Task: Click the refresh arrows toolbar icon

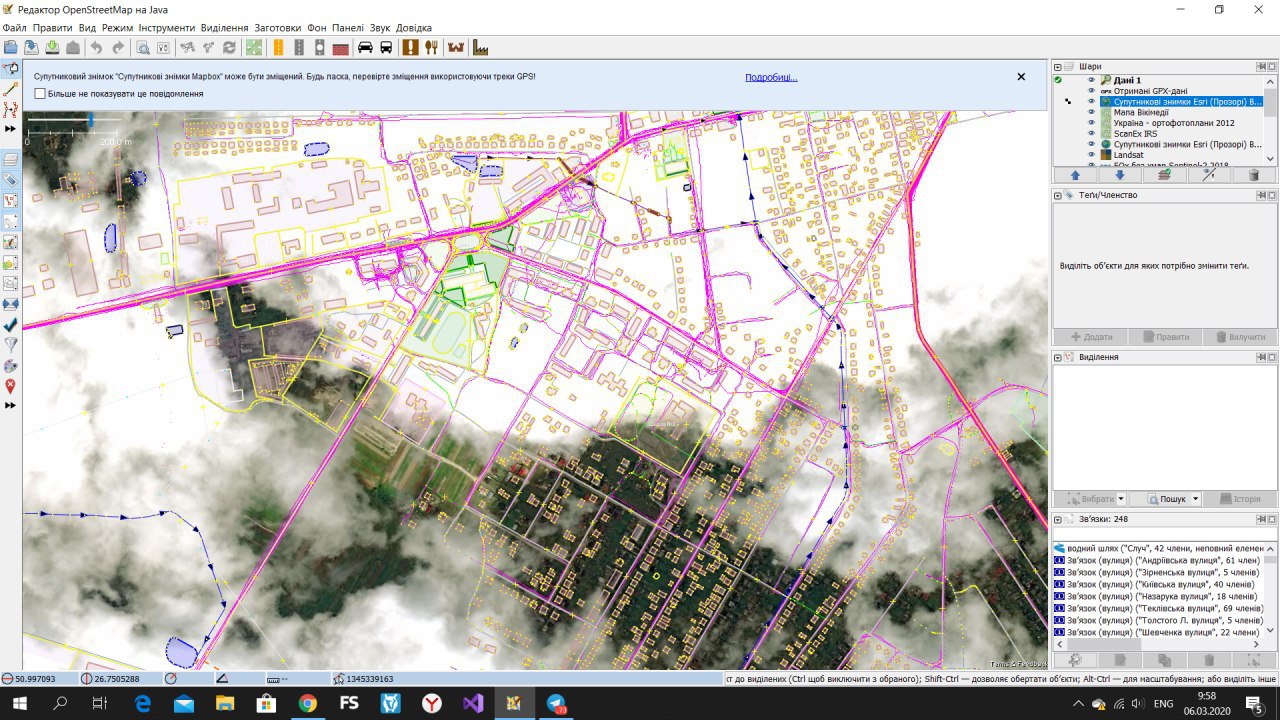Action: click(x=230, y=47)
